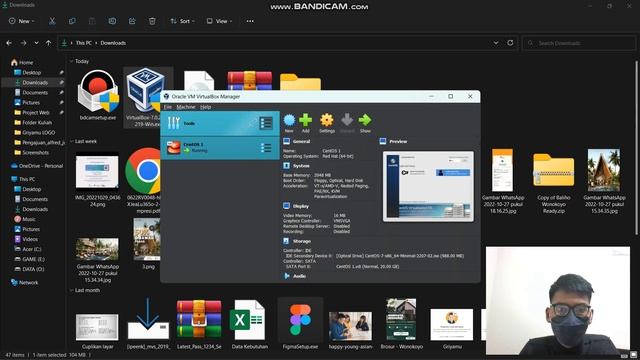Click New button in File Explorer

(22, 21)
